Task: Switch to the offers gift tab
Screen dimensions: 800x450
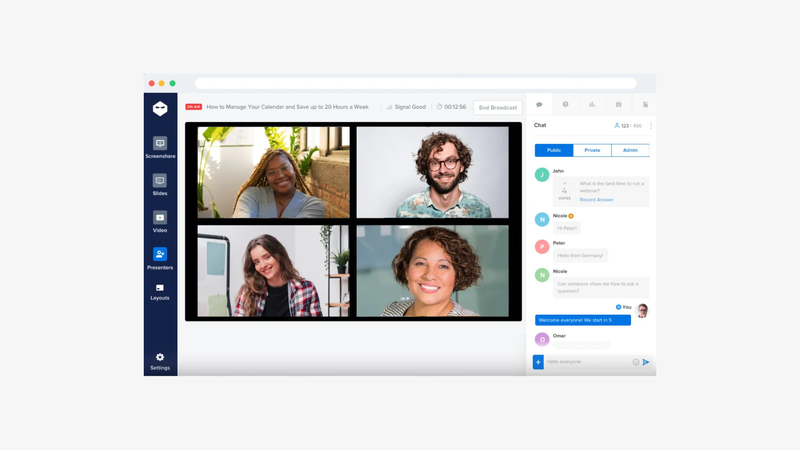Action: click(618, 104)
